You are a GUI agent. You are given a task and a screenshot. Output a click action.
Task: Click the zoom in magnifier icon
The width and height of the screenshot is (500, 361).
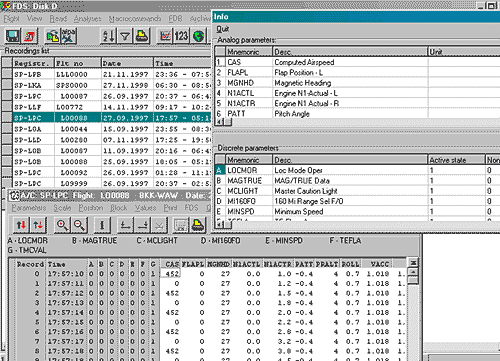point(62,225)
